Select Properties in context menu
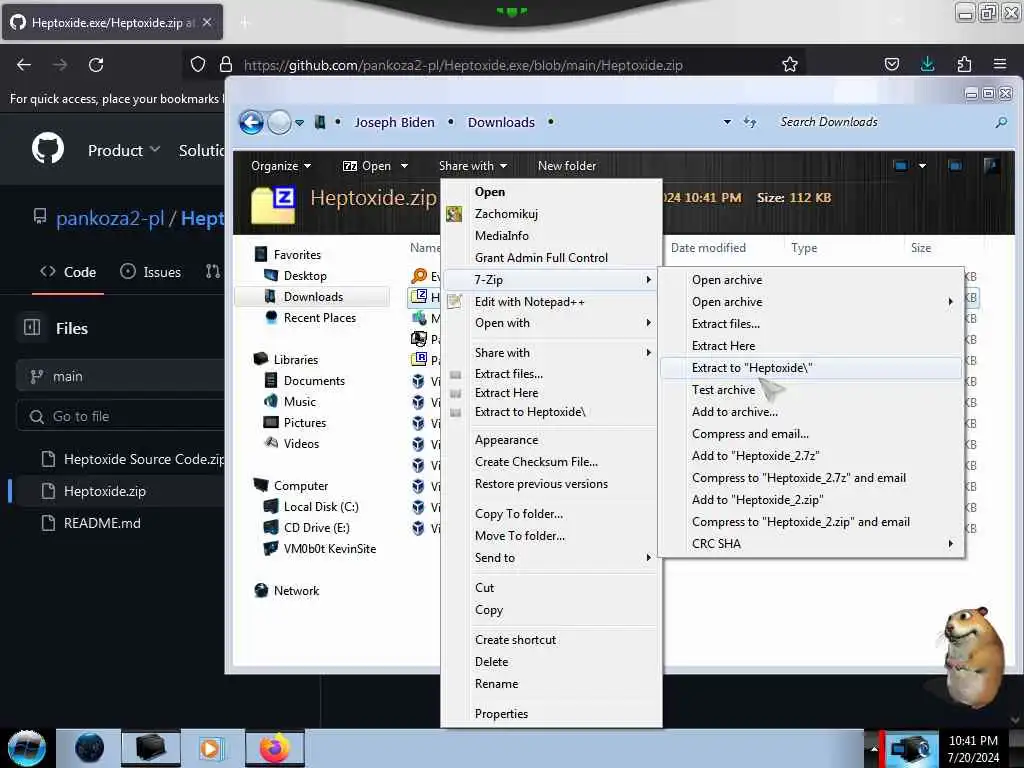 tap(551, 714)
